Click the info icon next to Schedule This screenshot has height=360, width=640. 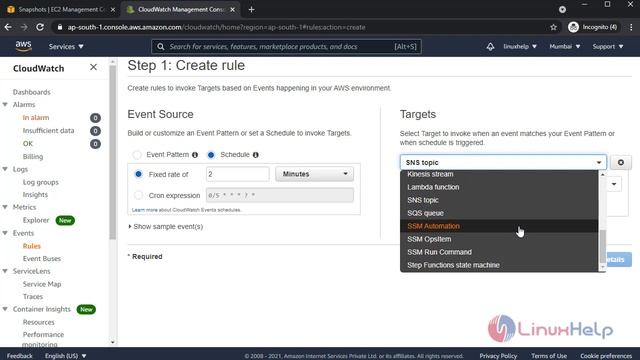pos(256,155)
